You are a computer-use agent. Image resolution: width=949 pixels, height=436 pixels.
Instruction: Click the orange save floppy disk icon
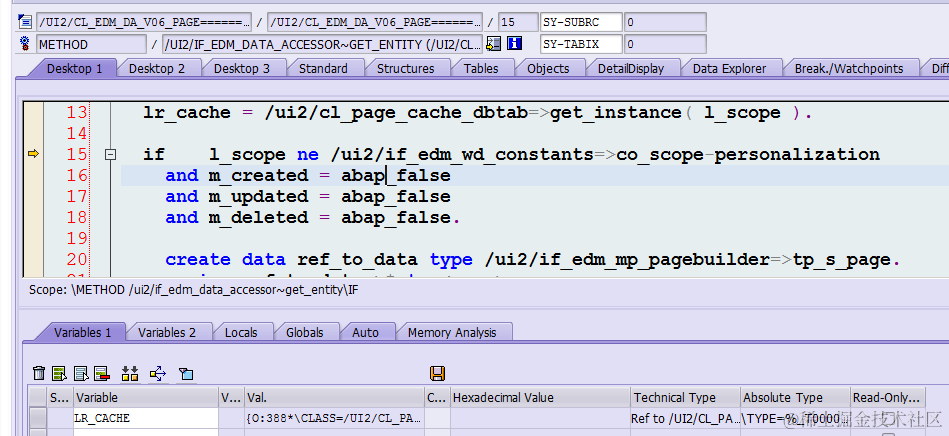point(437,374)
